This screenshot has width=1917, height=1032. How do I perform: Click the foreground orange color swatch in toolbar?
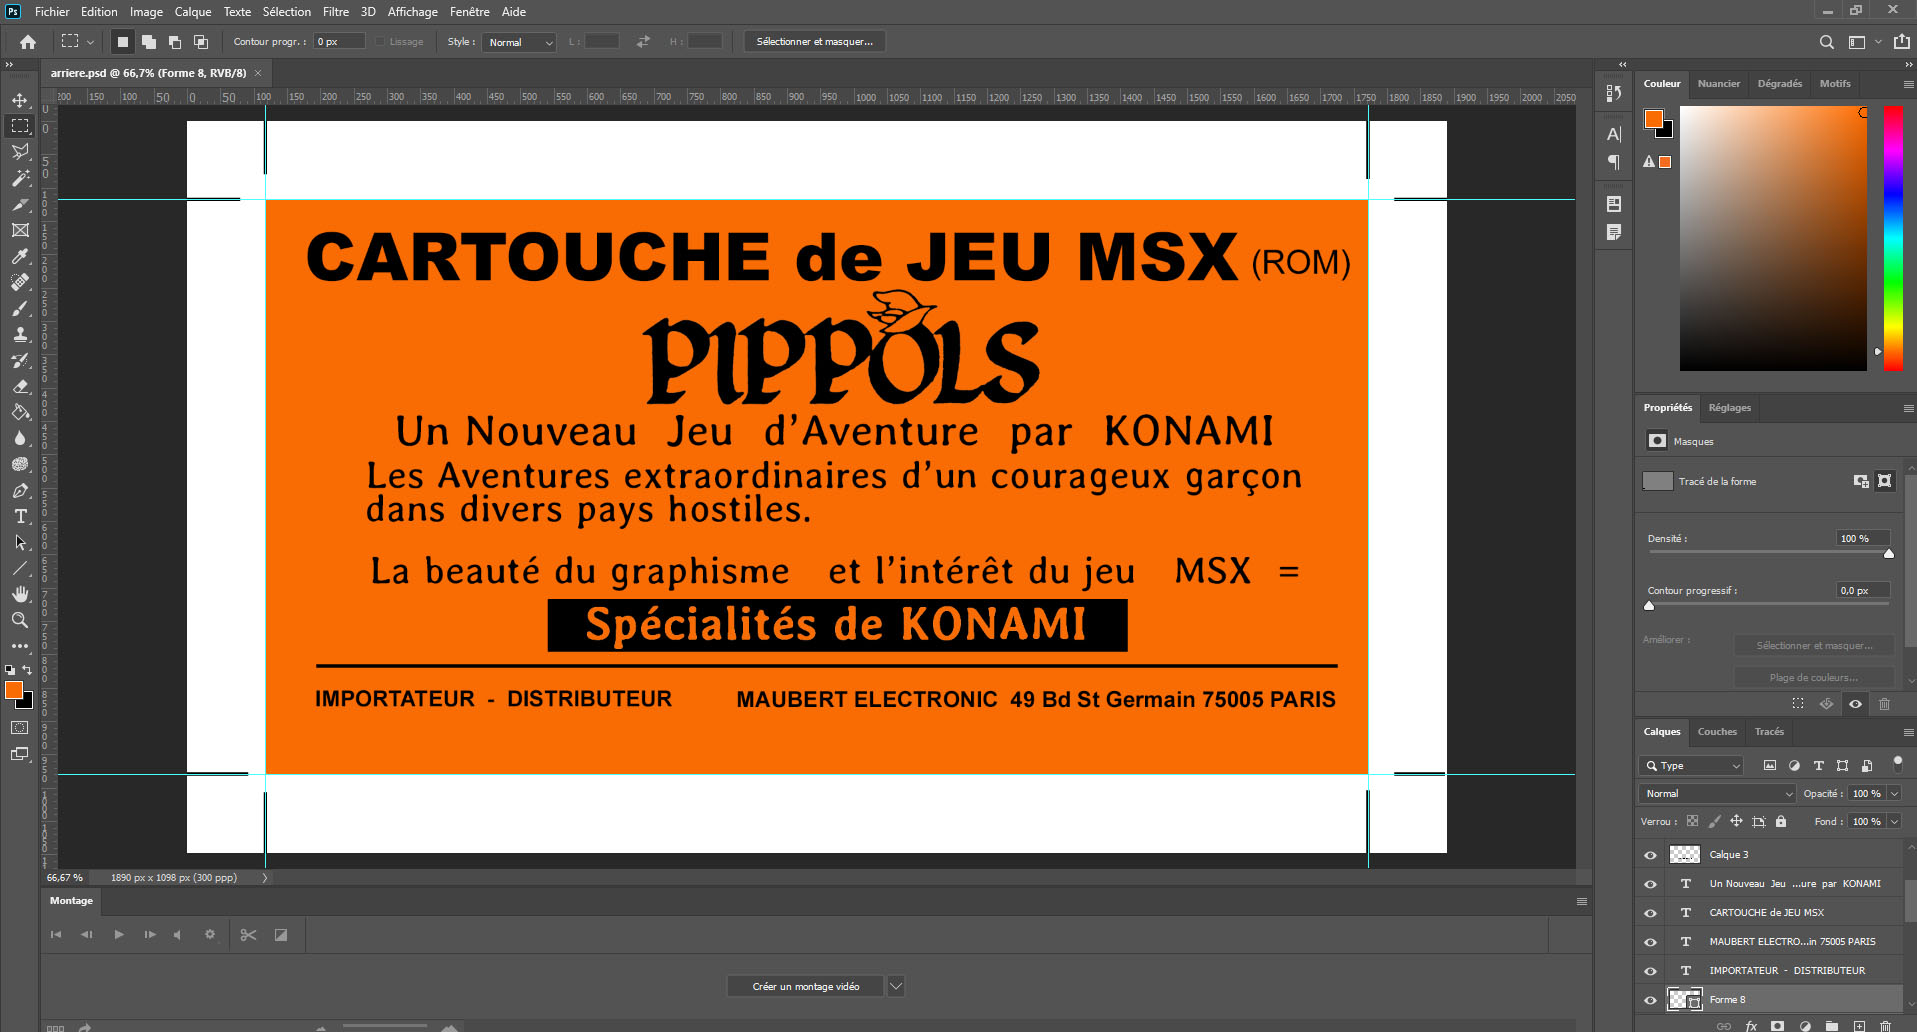(x=14, y=690)
